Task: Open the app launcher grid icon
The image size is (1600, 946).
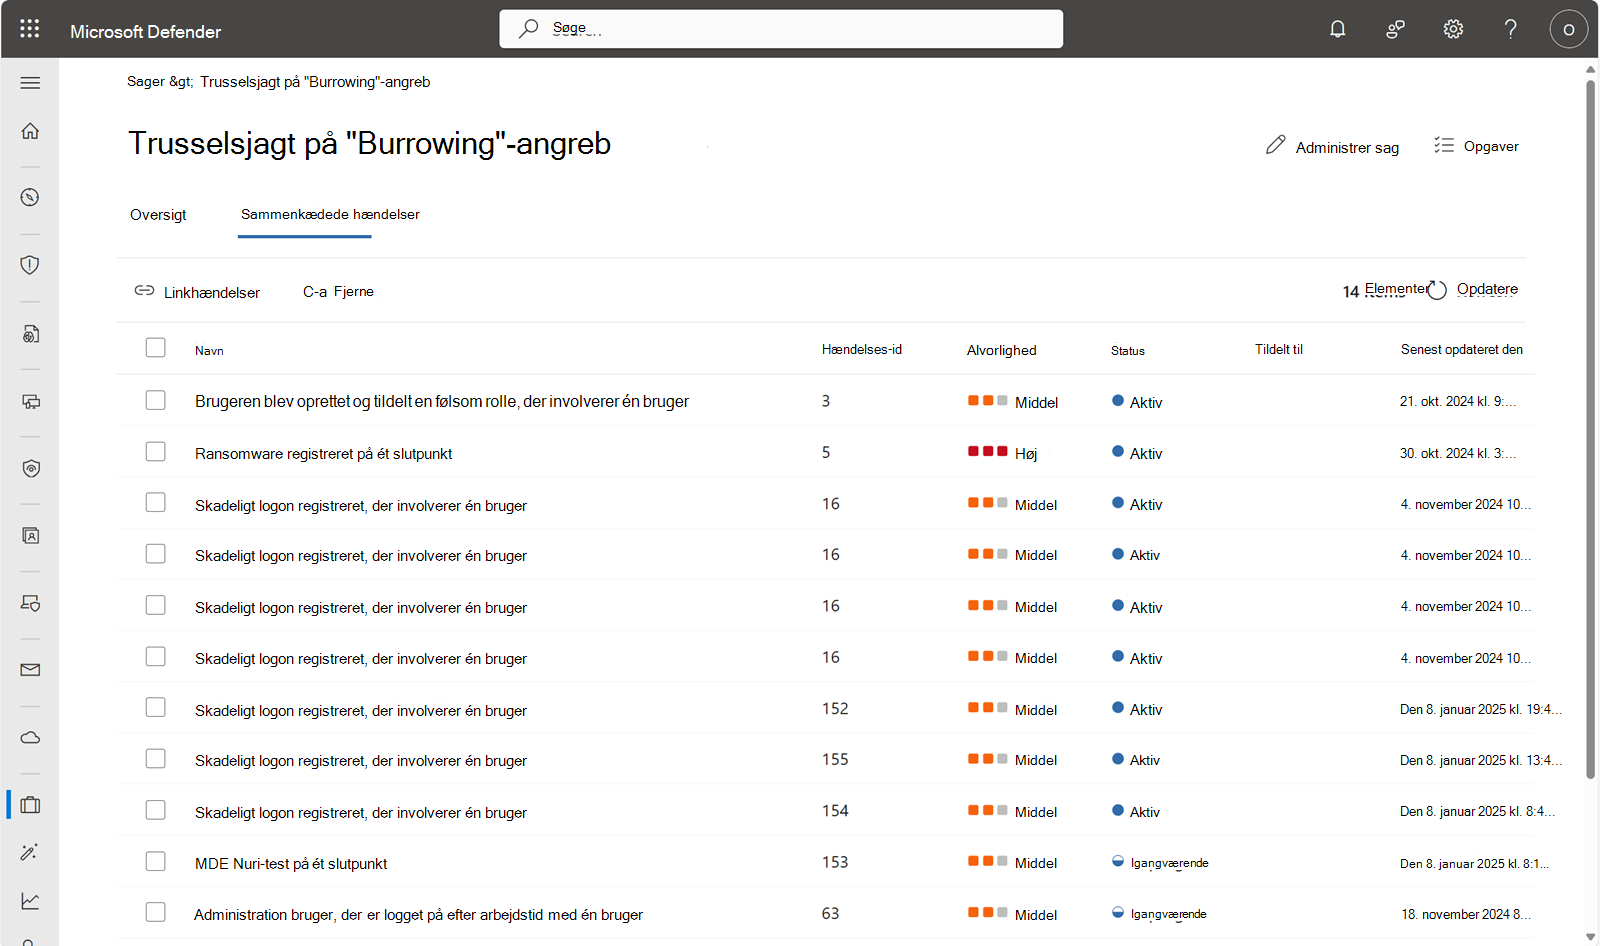Action: tap(30, 29)
